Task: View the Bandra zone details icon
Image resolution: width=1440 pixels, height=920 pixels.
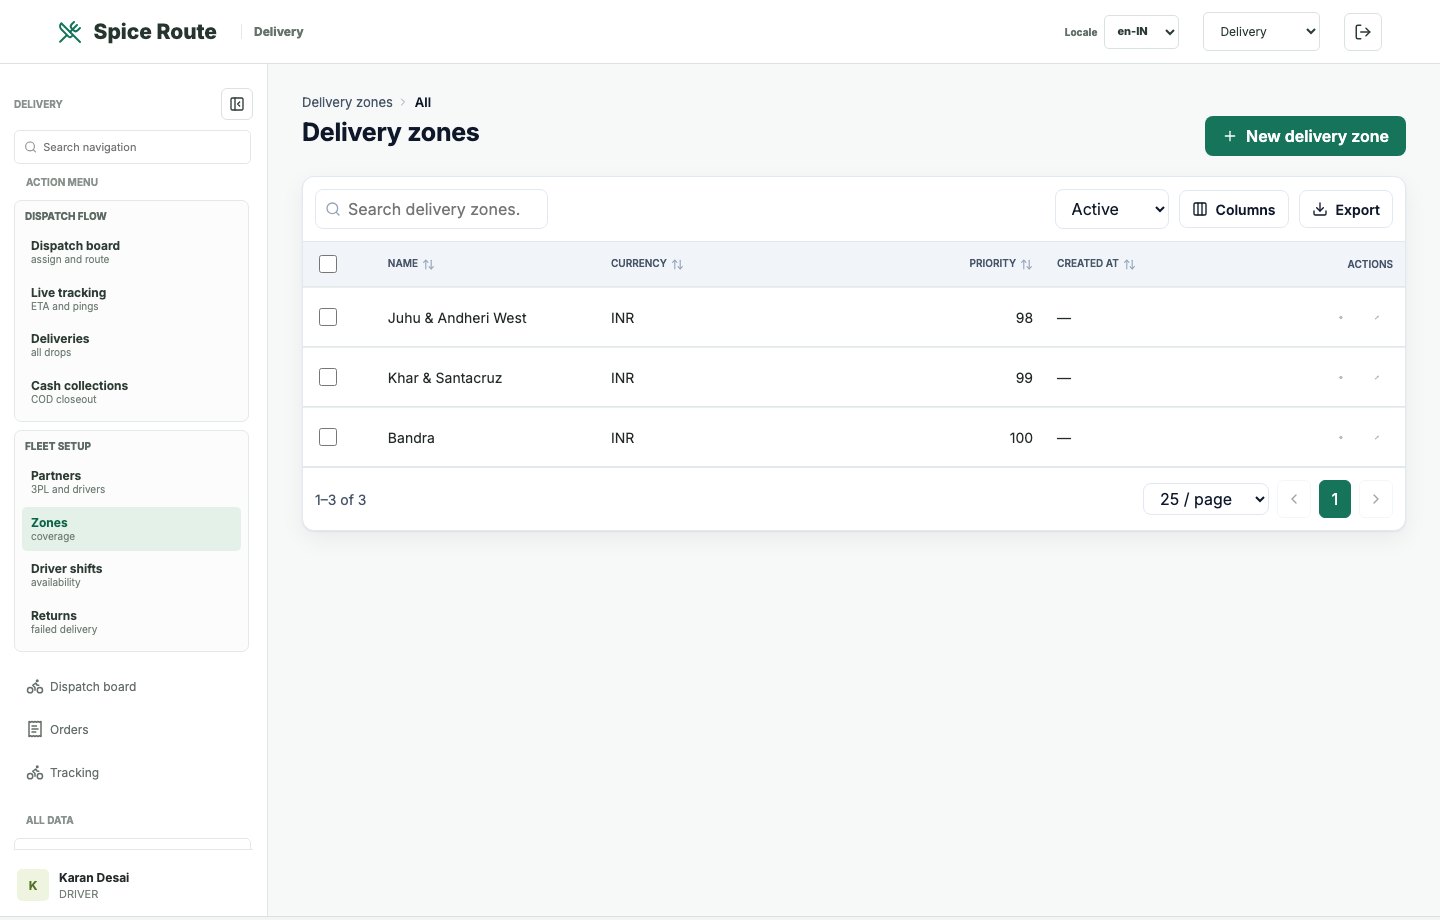Action: pos(1341,438)
